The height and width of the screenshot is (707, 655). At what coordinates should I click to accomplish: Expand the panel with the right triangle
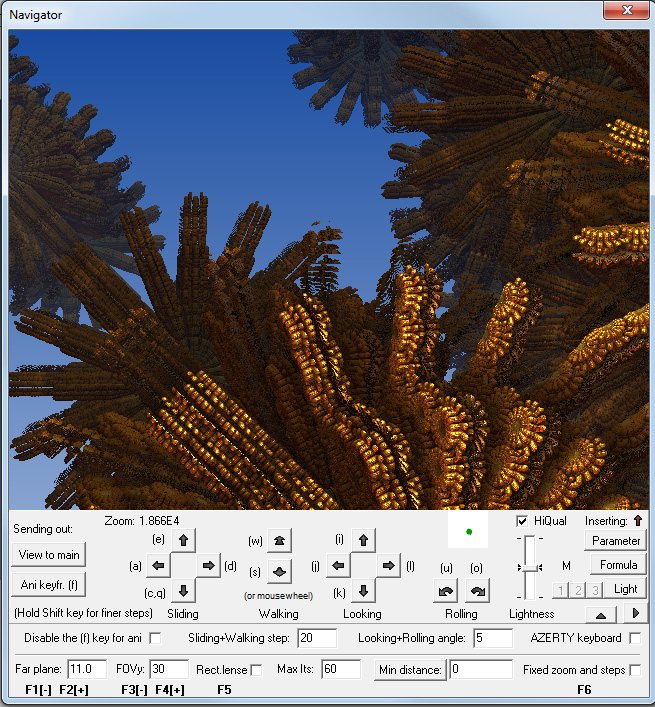(x=635, y=614)
